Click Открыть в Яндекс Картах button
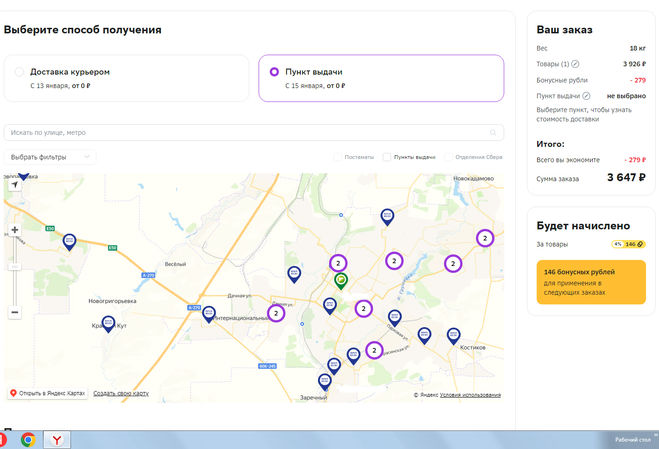 click(x=48, y=394)
